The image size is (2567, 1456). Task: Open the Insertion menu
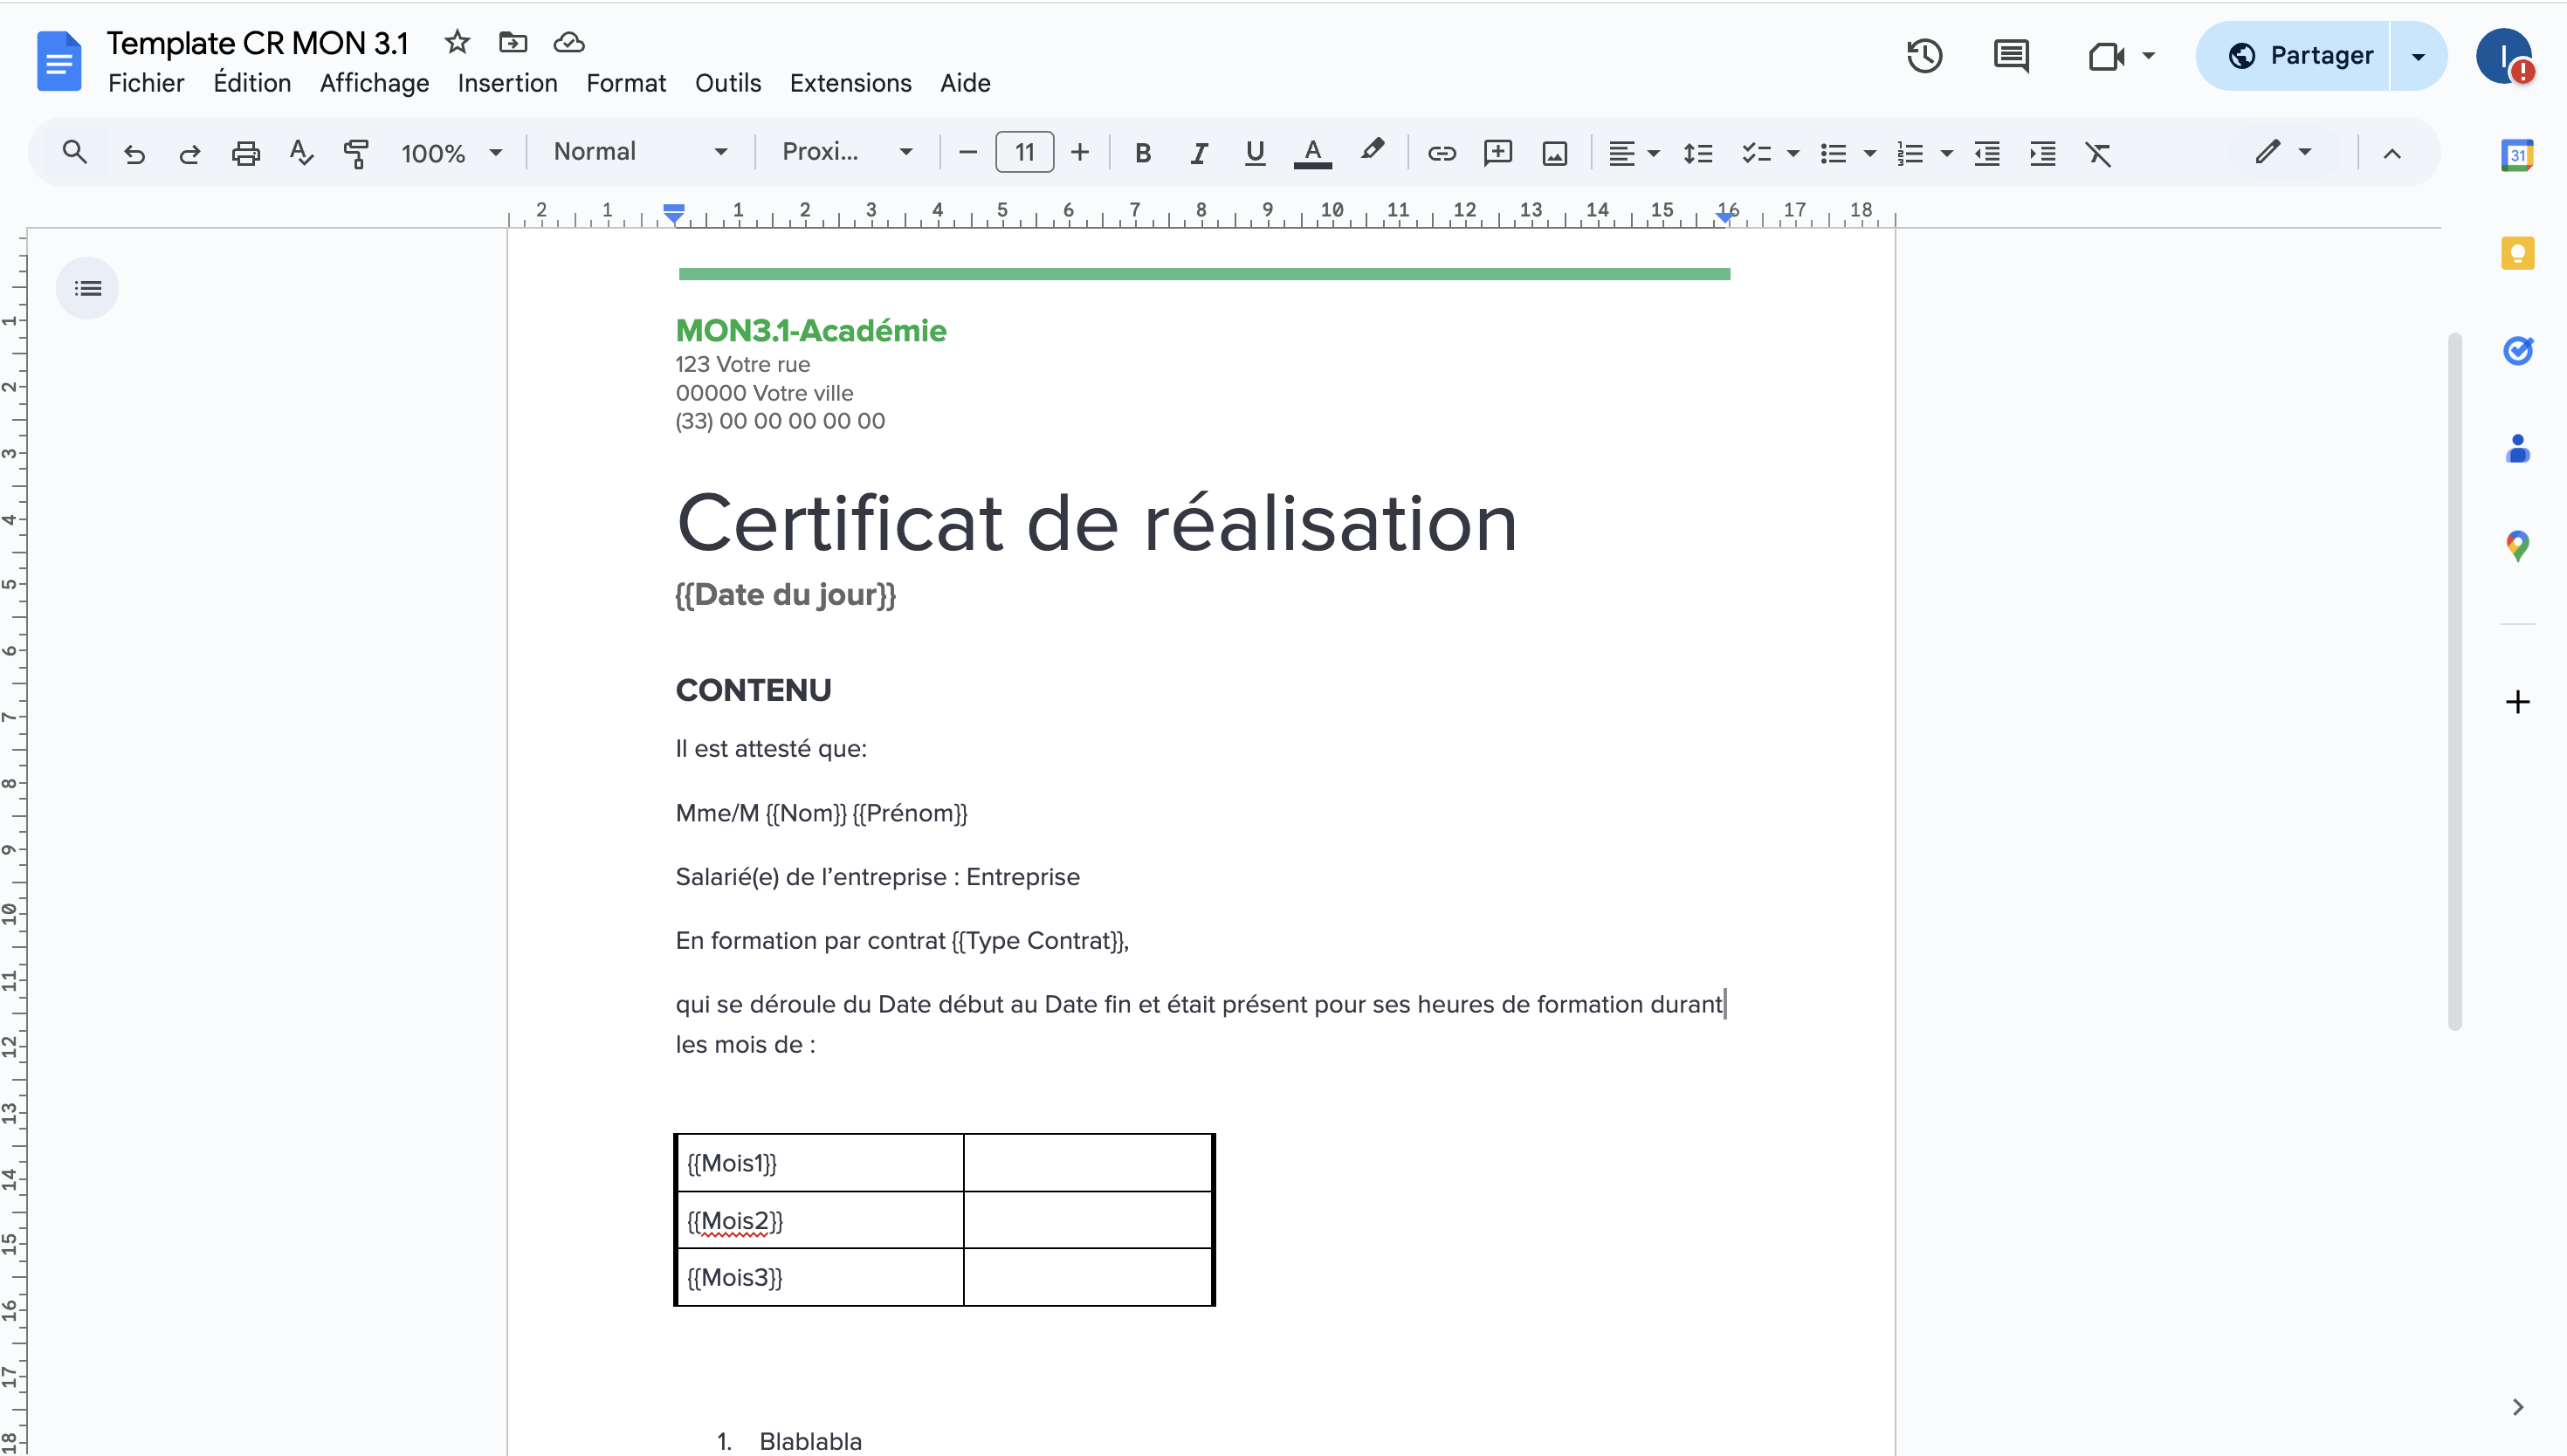point(507,83)
